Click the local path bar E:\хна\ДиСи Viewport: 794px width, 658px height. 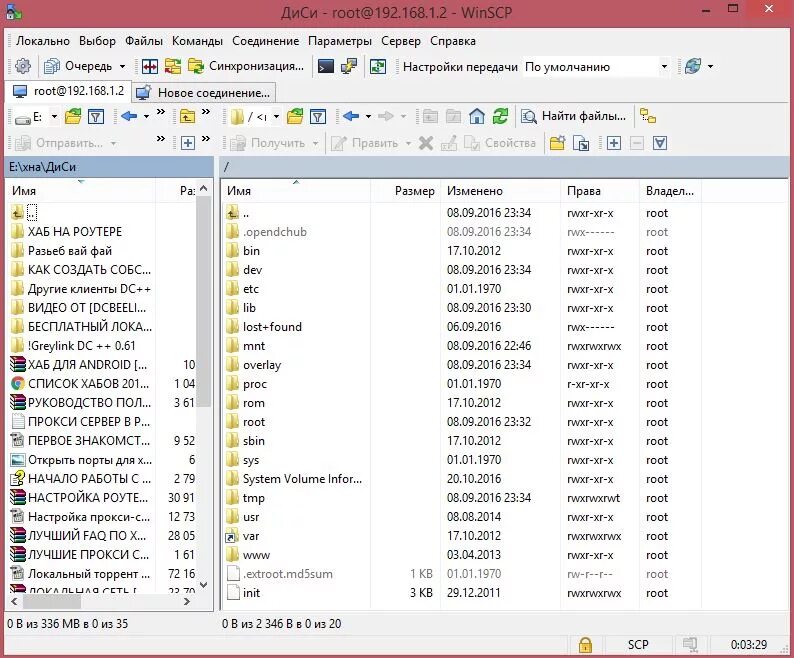pyautogui.click(x=109, y=167)
